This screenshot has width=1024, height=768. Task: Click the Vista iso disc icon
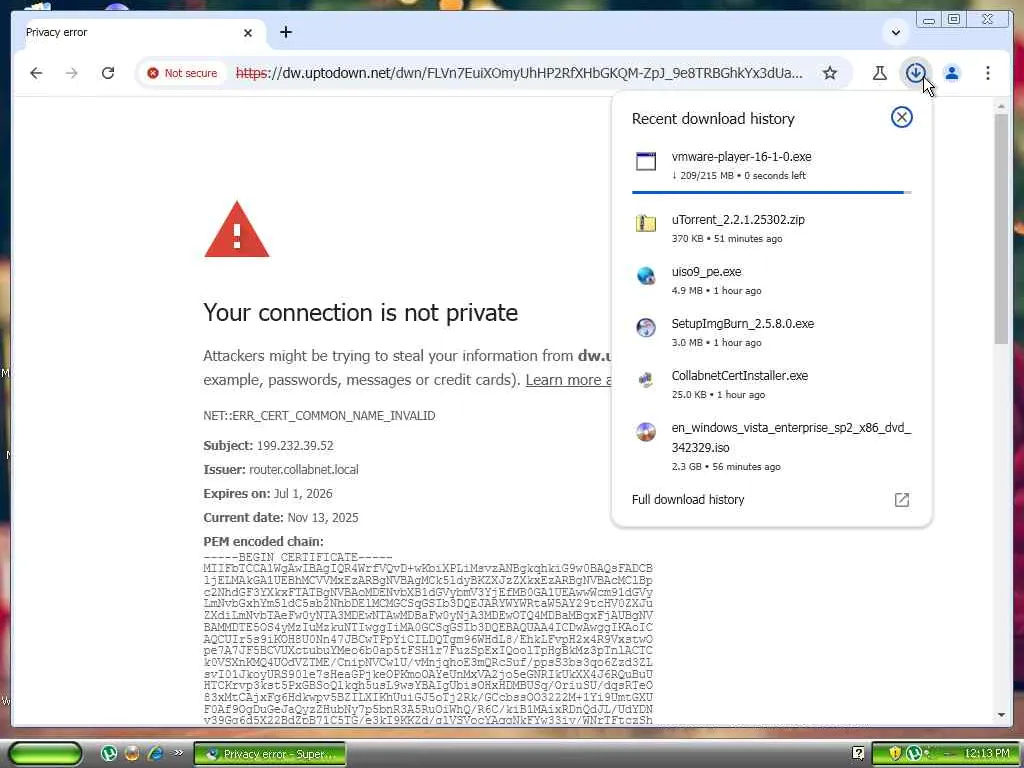point(646,432)
